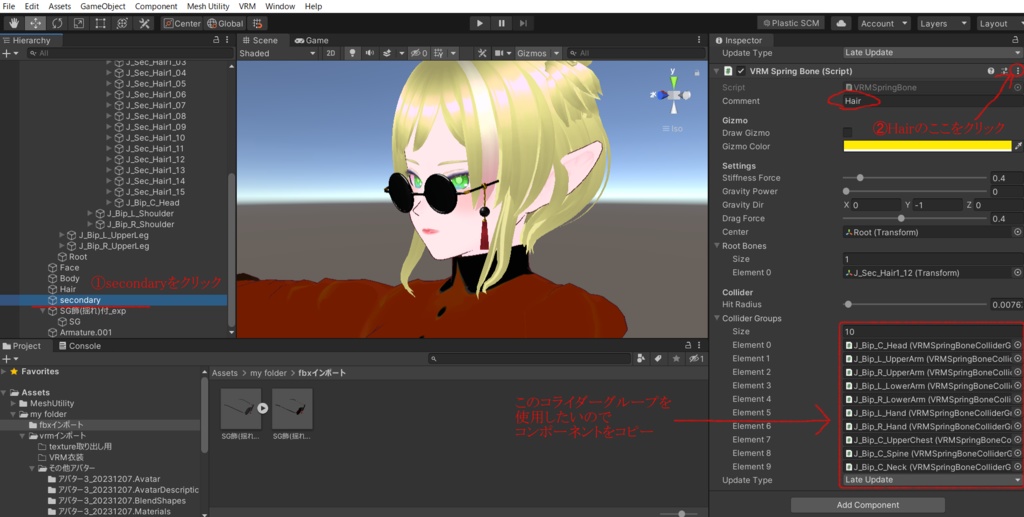Click the Add Component button
1024x517 pixels.
click(x=867, y=505)
